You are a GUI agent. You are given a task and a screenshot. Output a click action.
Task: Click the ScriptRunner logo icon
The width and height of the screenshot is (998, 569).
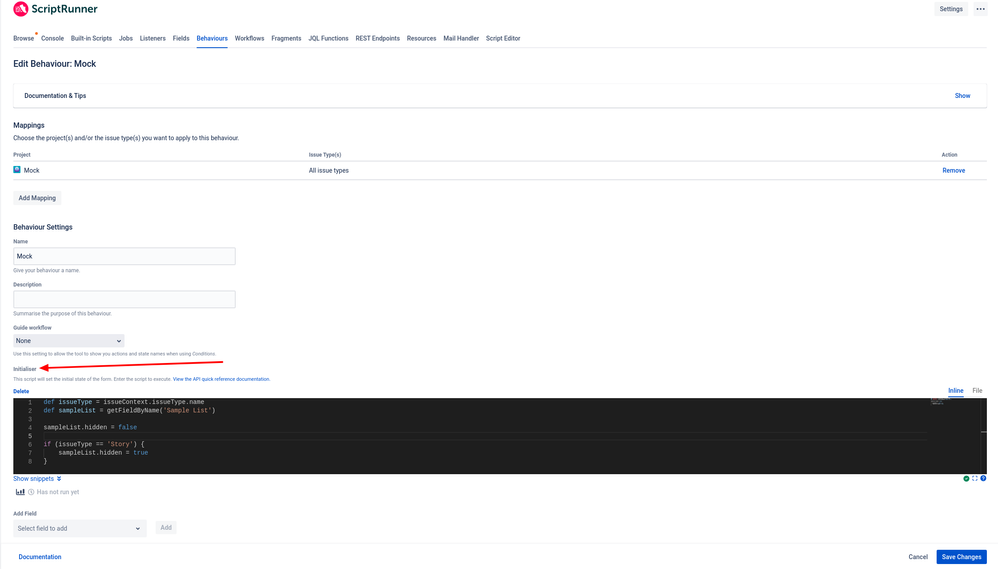click(x=20, y=9)
